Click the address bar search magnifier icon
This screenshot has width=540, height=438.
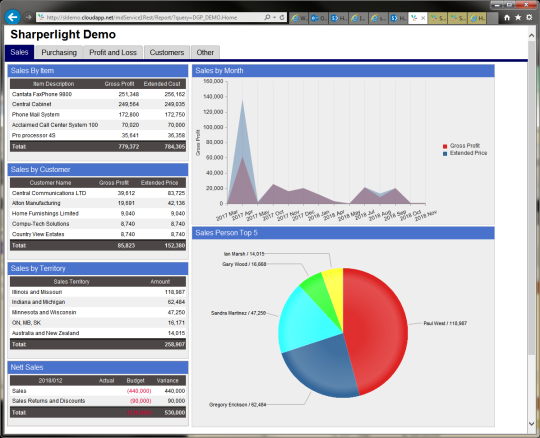click(x=267, y=17)
